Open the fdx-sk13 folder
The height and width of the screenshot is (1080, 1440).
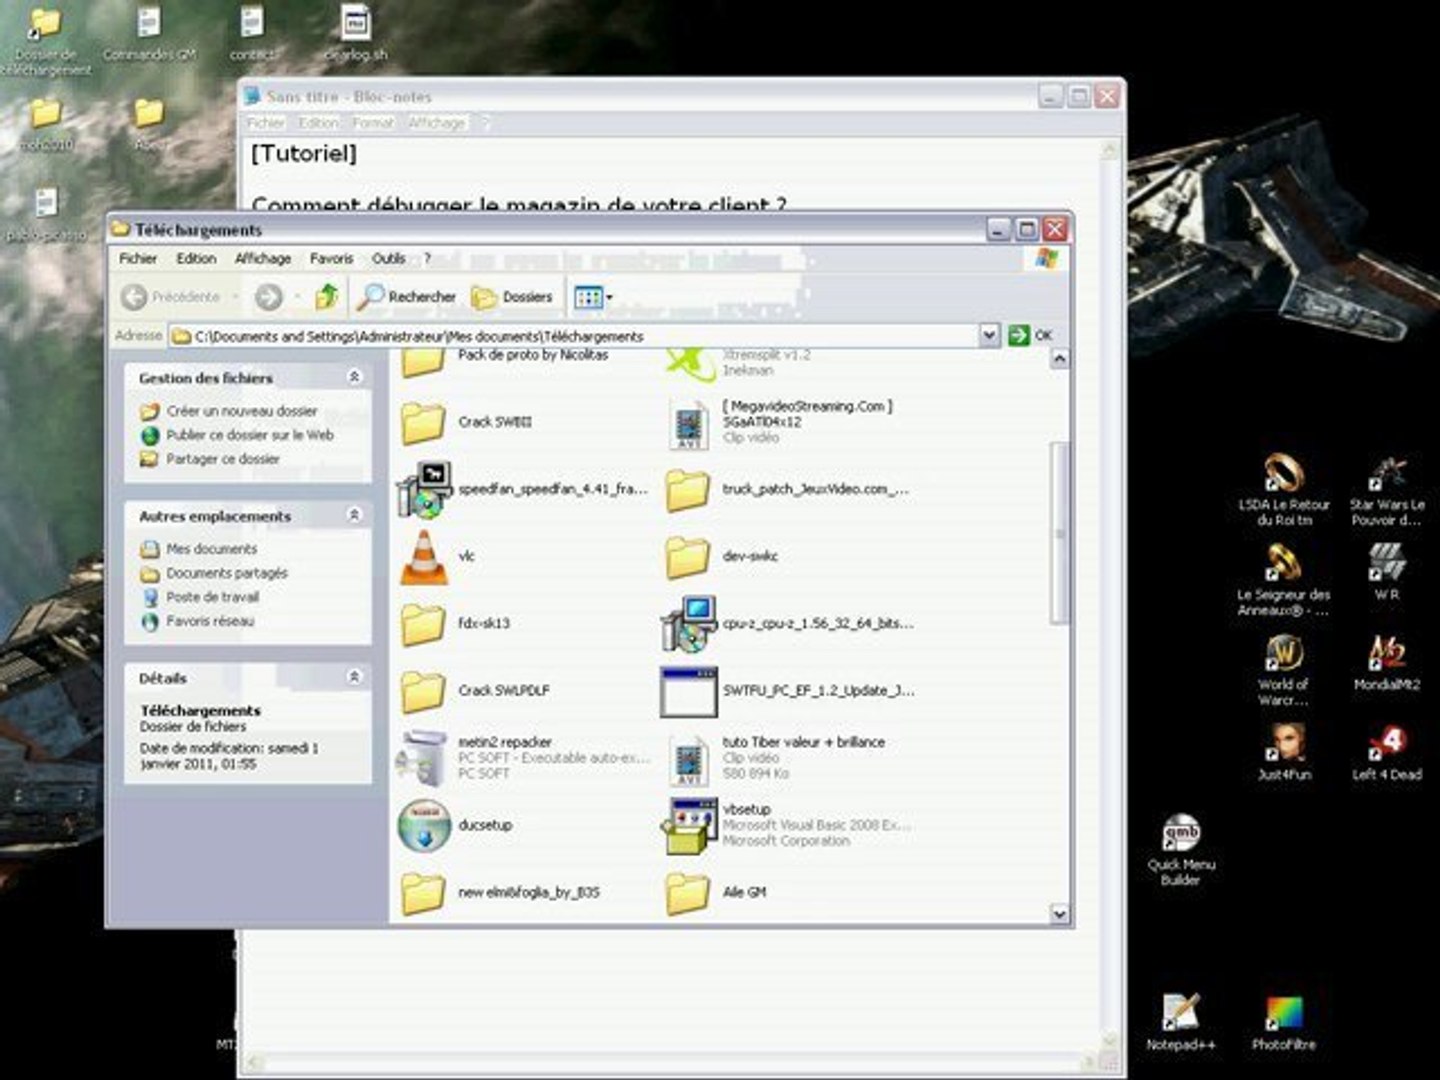[x=423, y=623]
